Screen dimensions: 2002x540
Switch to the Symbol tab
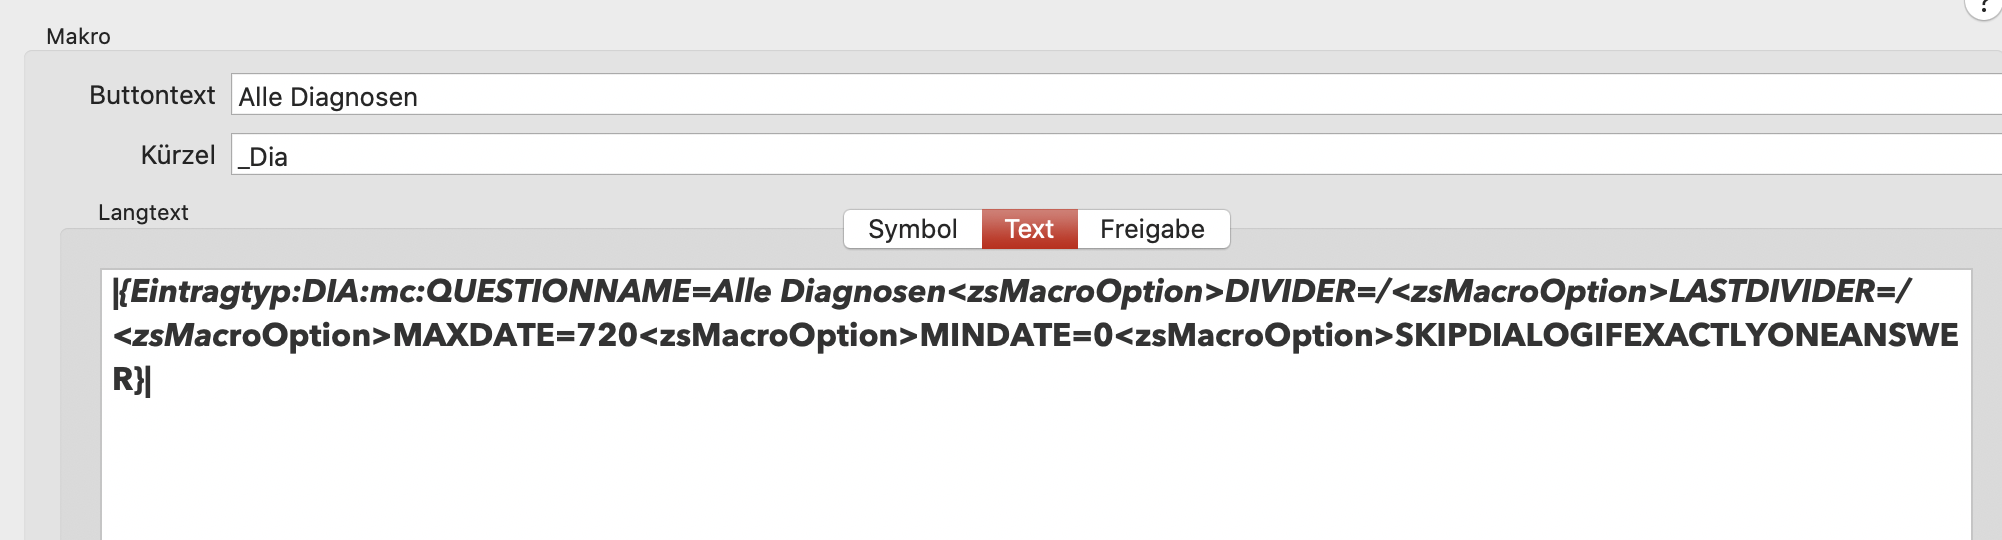pos(912,229)
